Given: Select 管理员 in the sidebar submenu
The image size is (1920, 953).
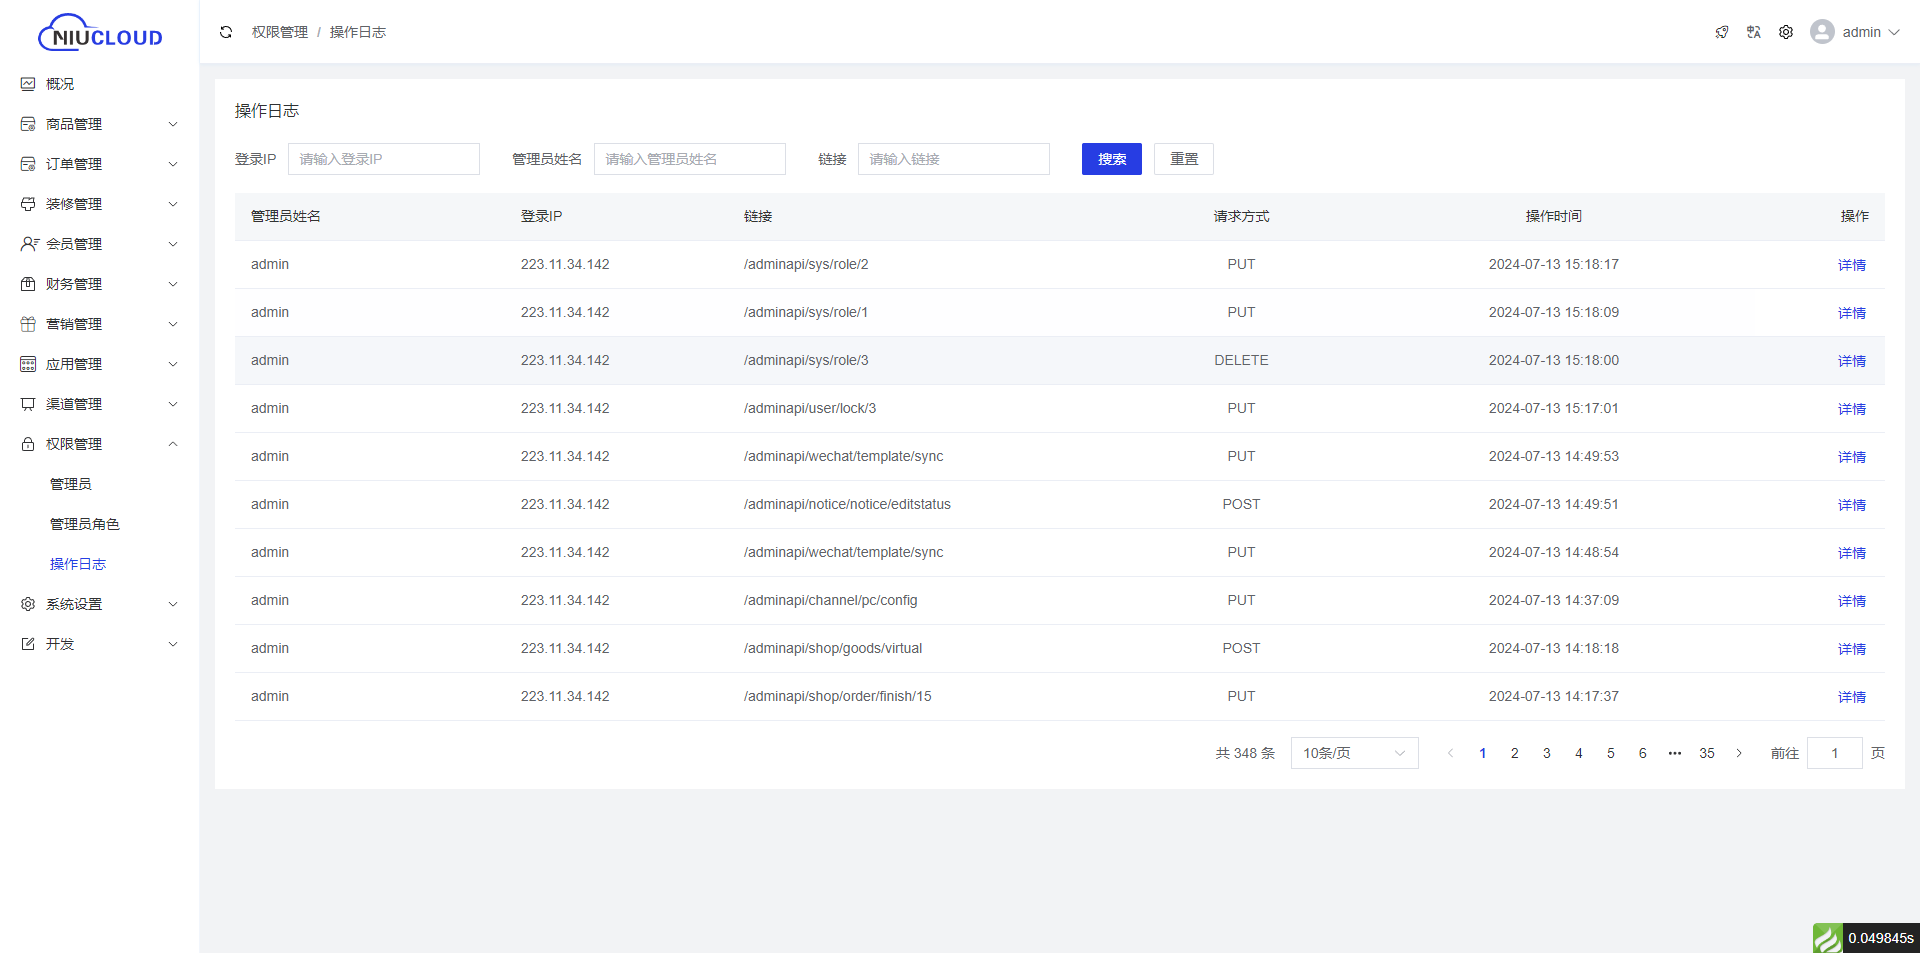Looking at the screenshot, I should coord(71,484).
